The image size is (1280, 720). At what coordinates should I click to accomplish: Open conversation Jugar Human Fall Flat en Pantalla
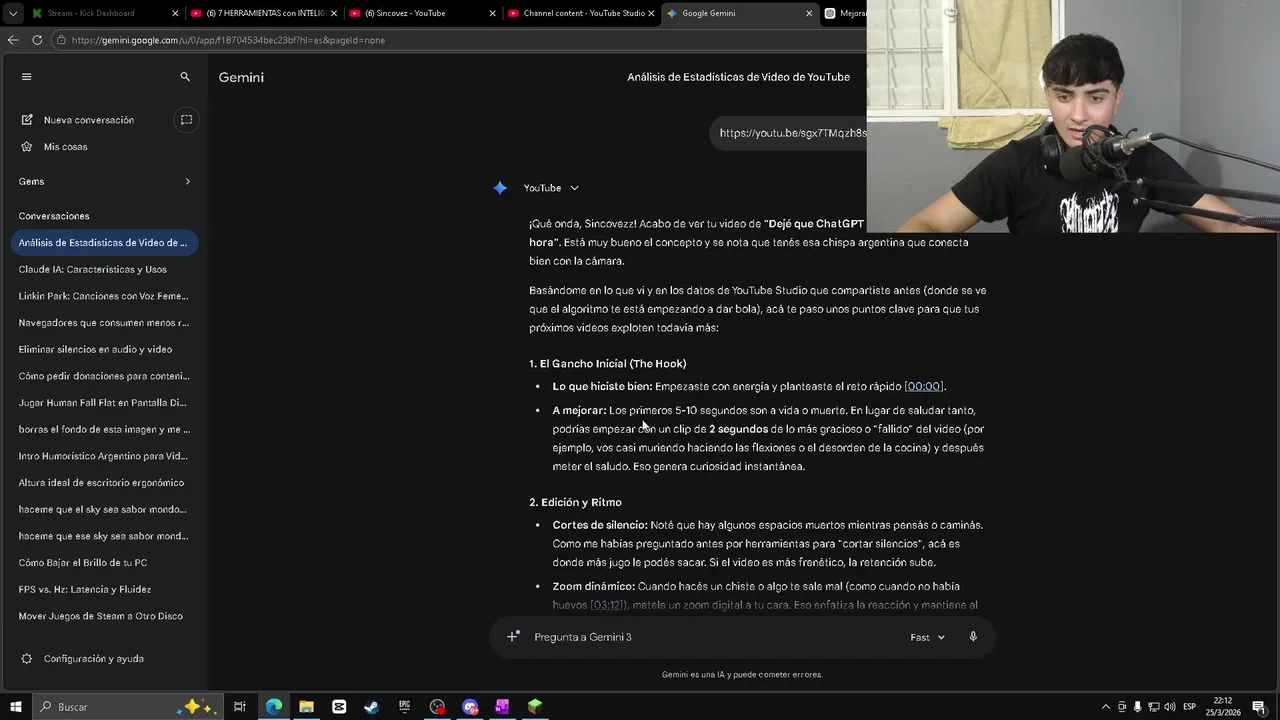[105, 403]
